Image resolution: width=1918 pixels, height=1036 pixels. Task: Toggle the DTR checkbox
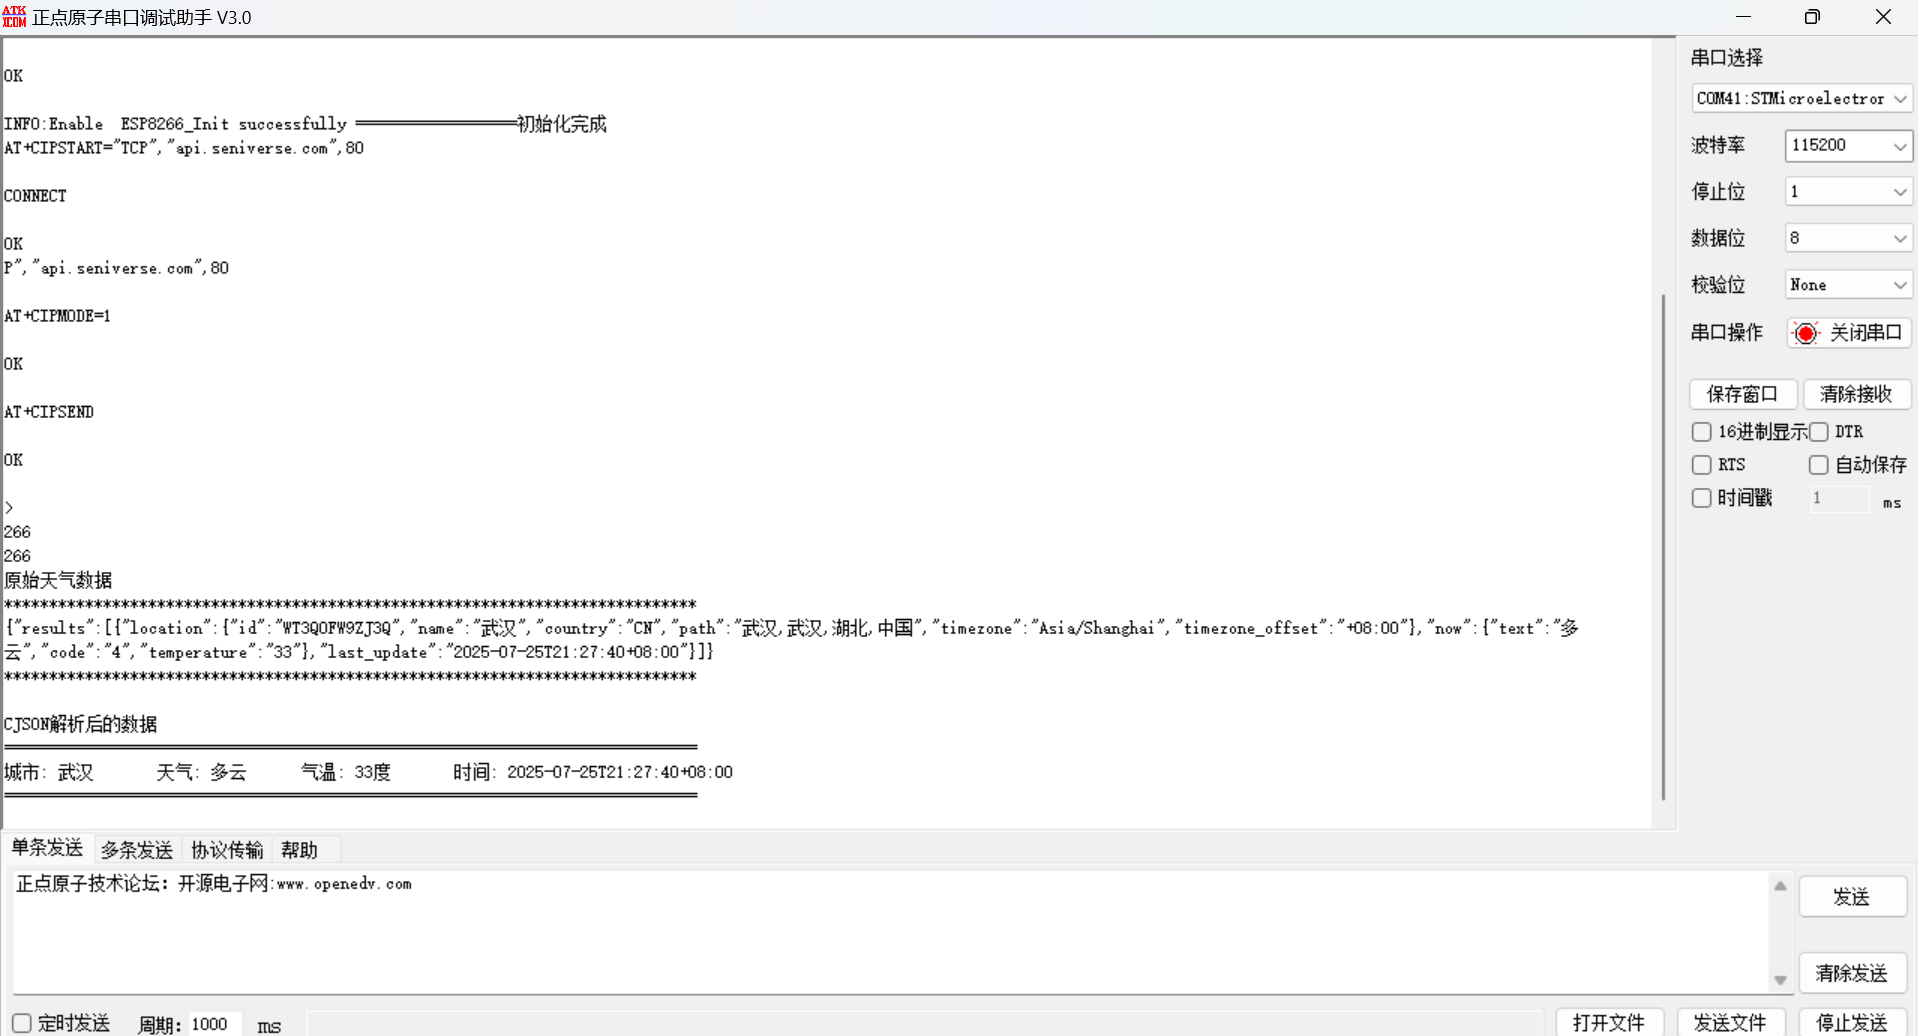point(1819,432)
